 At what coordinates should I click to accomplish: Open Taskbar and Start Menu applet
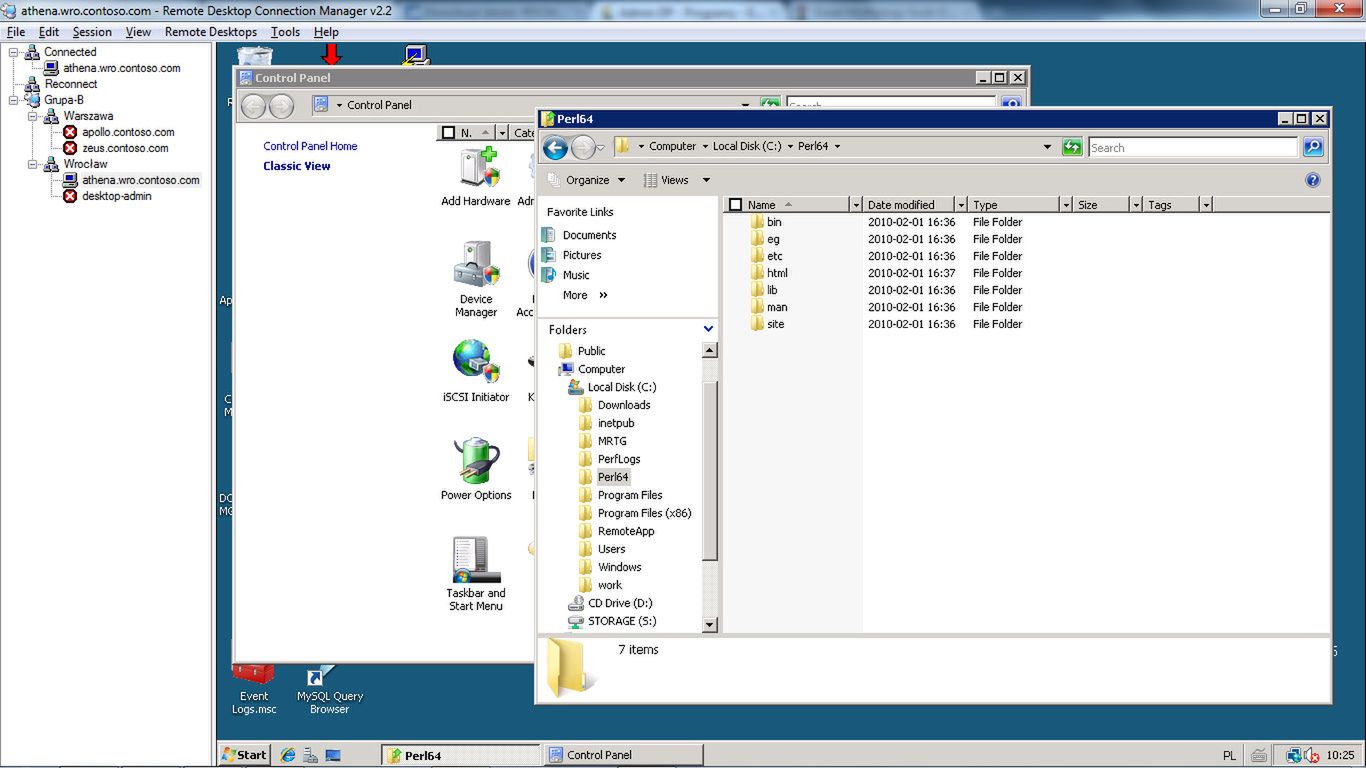[476, 574]
